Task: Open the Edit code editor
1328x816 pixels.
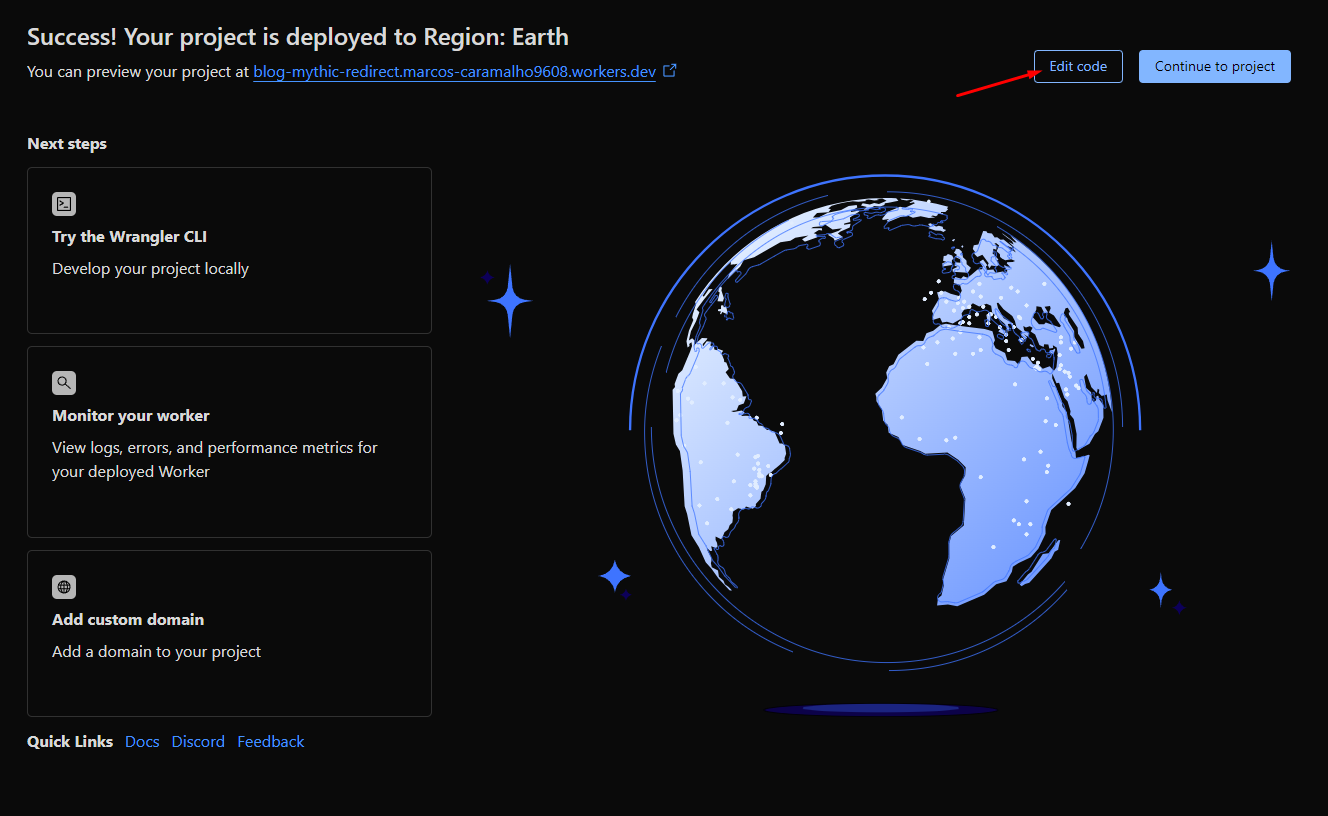Action: (1078, 66)
